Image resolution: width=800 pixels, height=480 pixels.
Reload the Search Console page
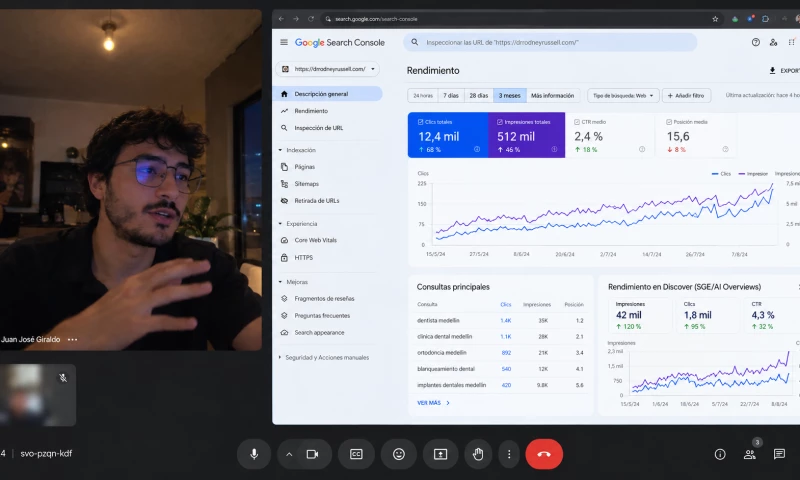[311, 19]
